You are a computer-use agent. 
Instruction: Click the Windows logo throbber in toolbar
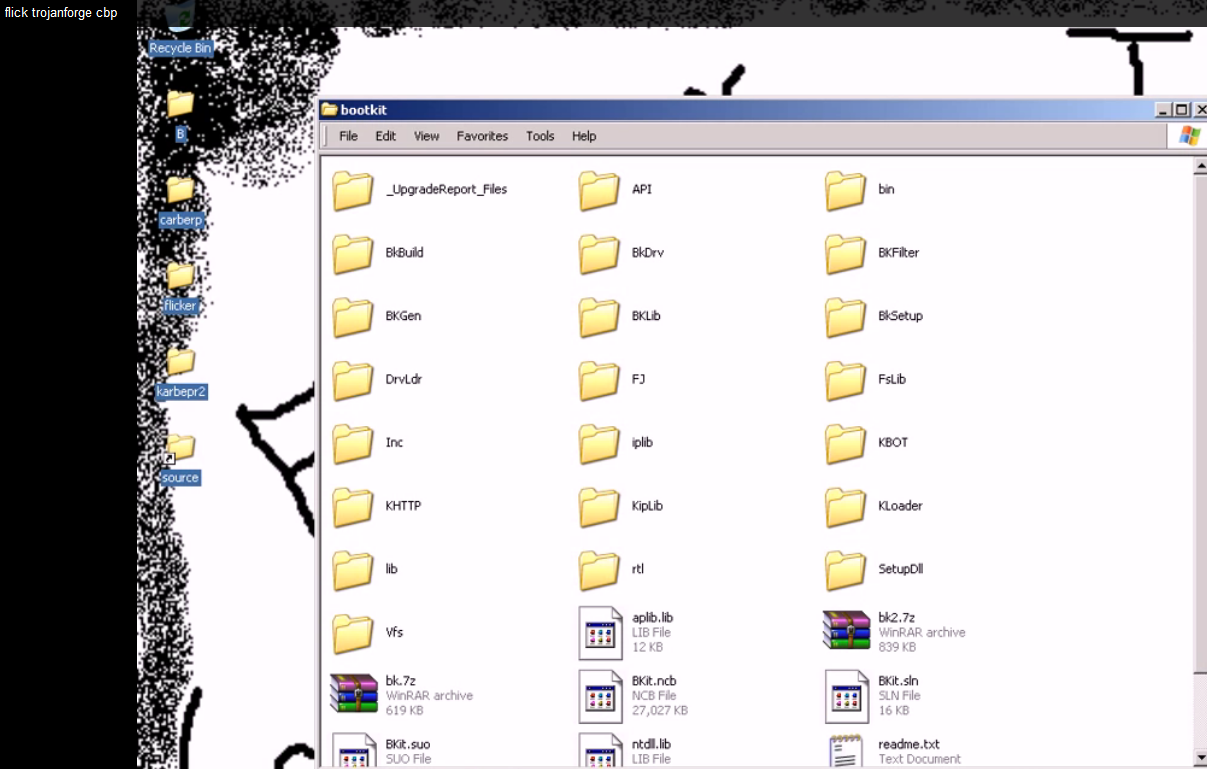coord(1188,136)
